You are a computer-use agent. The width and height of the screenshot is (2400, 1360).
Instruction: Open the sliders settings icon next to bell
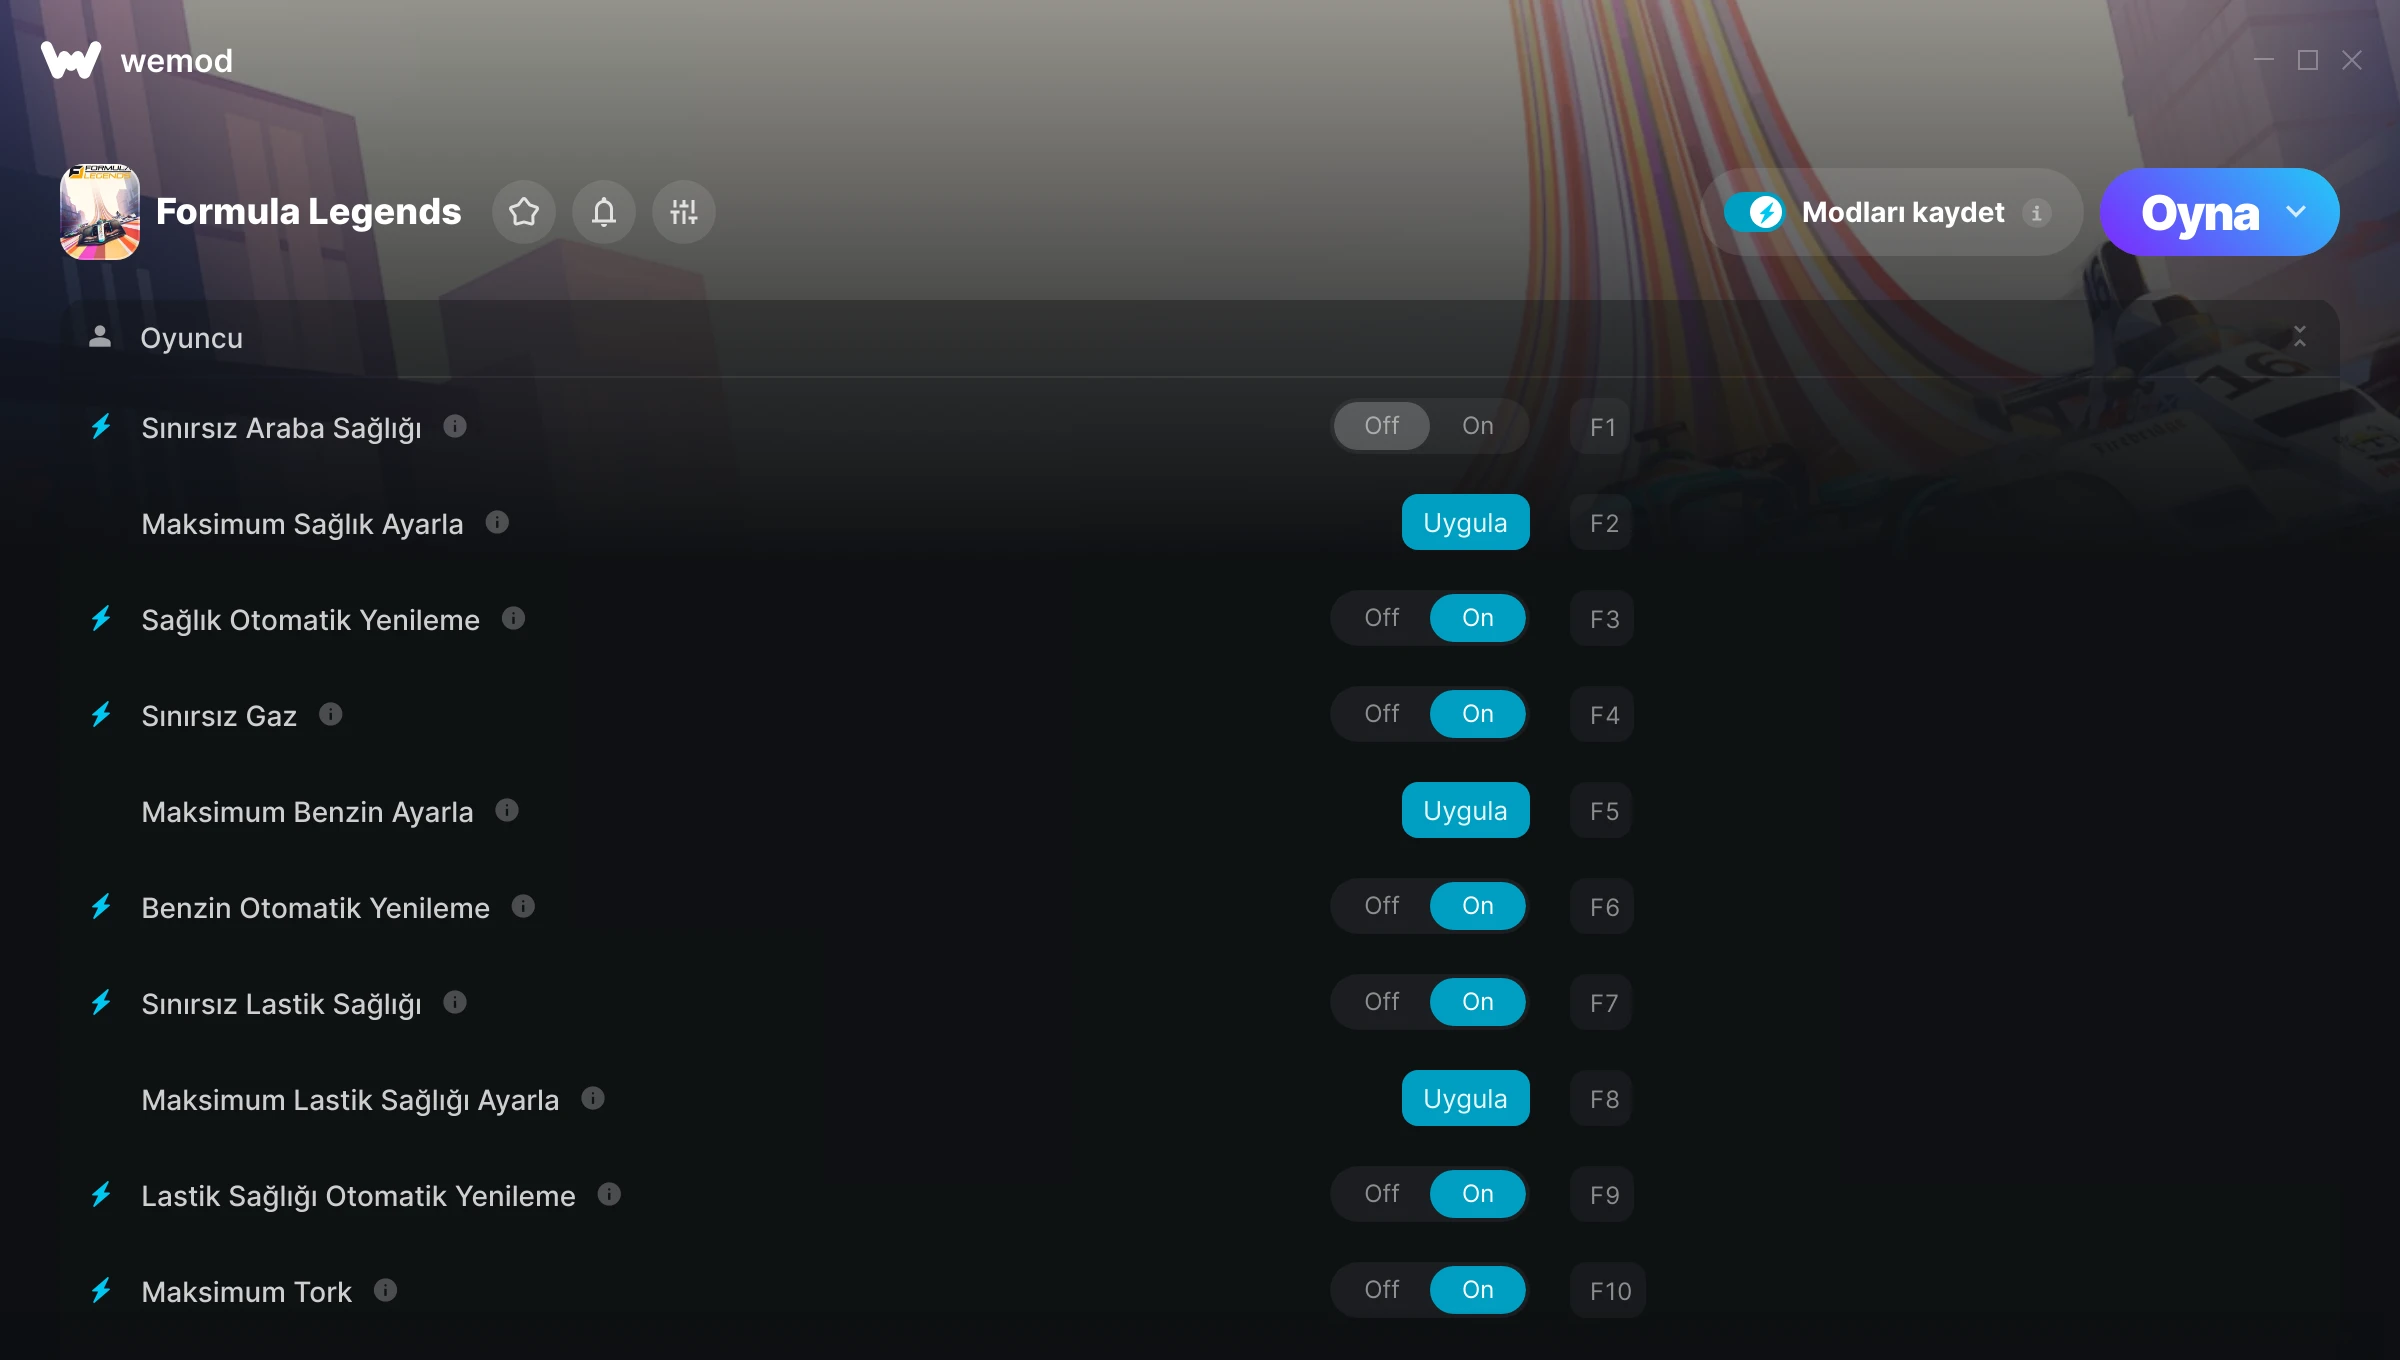[x=684, y=212]
